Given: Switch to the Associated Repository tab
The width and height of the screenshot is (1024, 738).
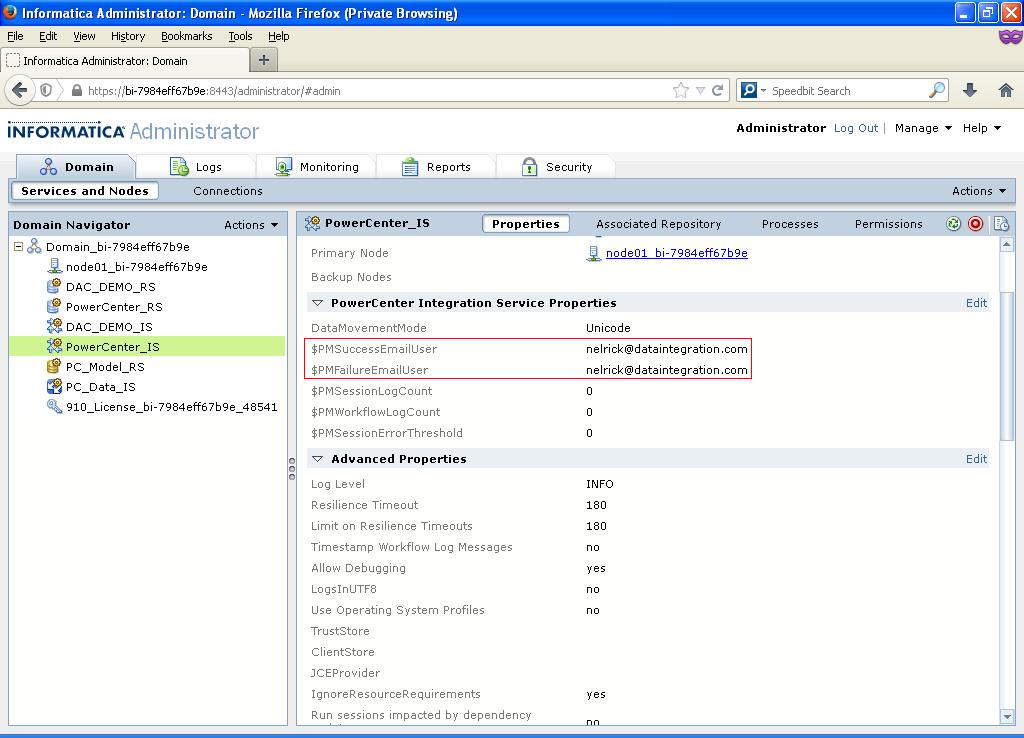Looking at the screenshot, I should [x=658, y=224].
